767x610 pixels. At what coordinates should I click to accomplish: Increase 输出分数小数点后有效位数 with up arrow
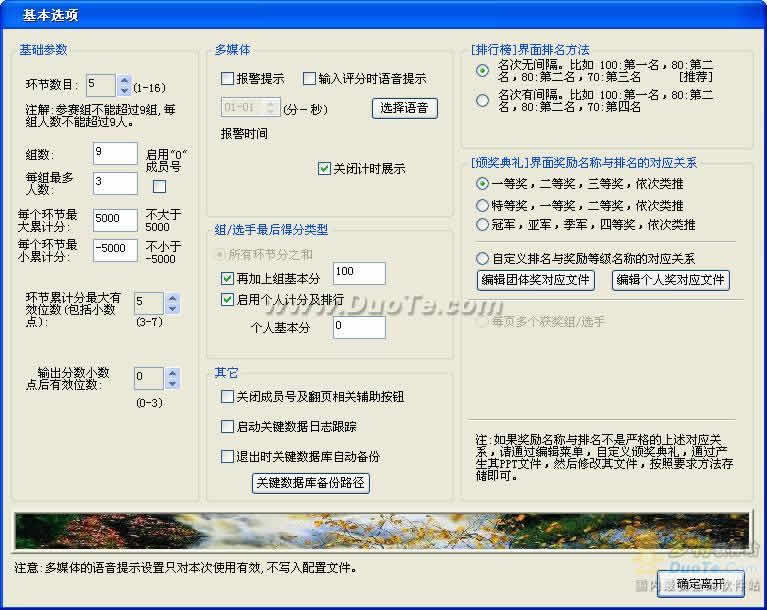(x=172, y=373)
